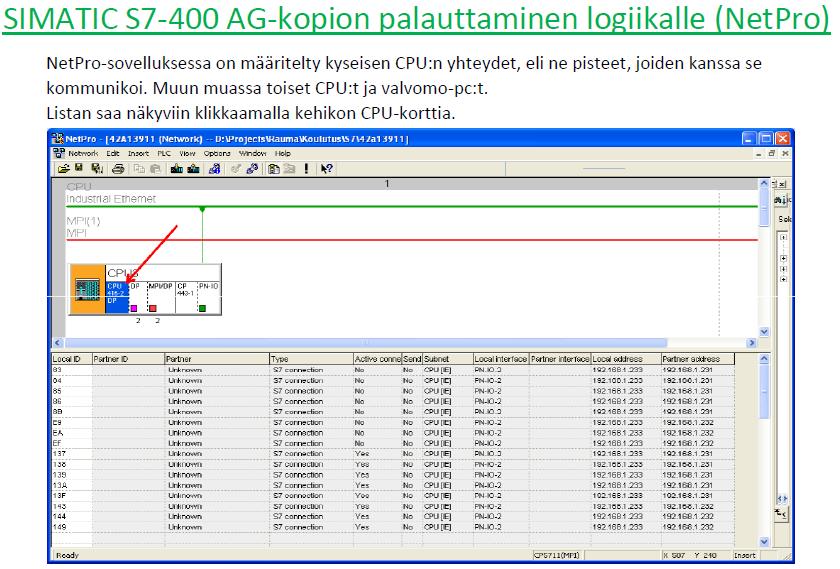This screenshot has width=840, height=569.
Task: Click the Partner ID column header
Action: [x=128, y=359]
